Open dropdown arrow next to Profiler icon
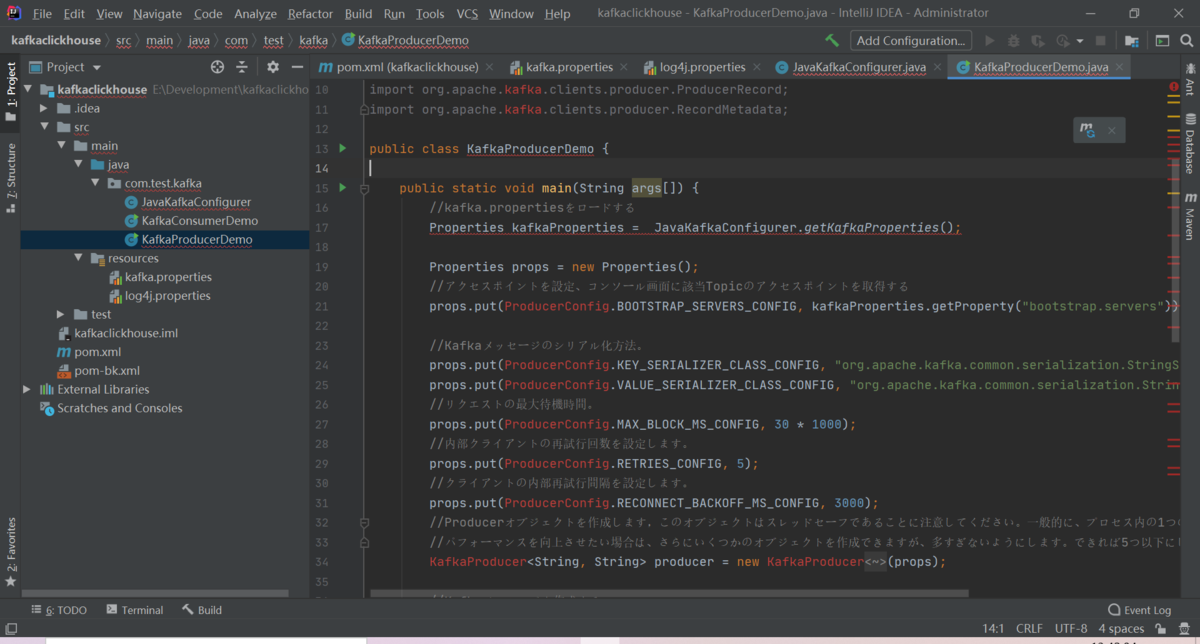This screenshot has width=1200, height=644. tap(1080, 42)
